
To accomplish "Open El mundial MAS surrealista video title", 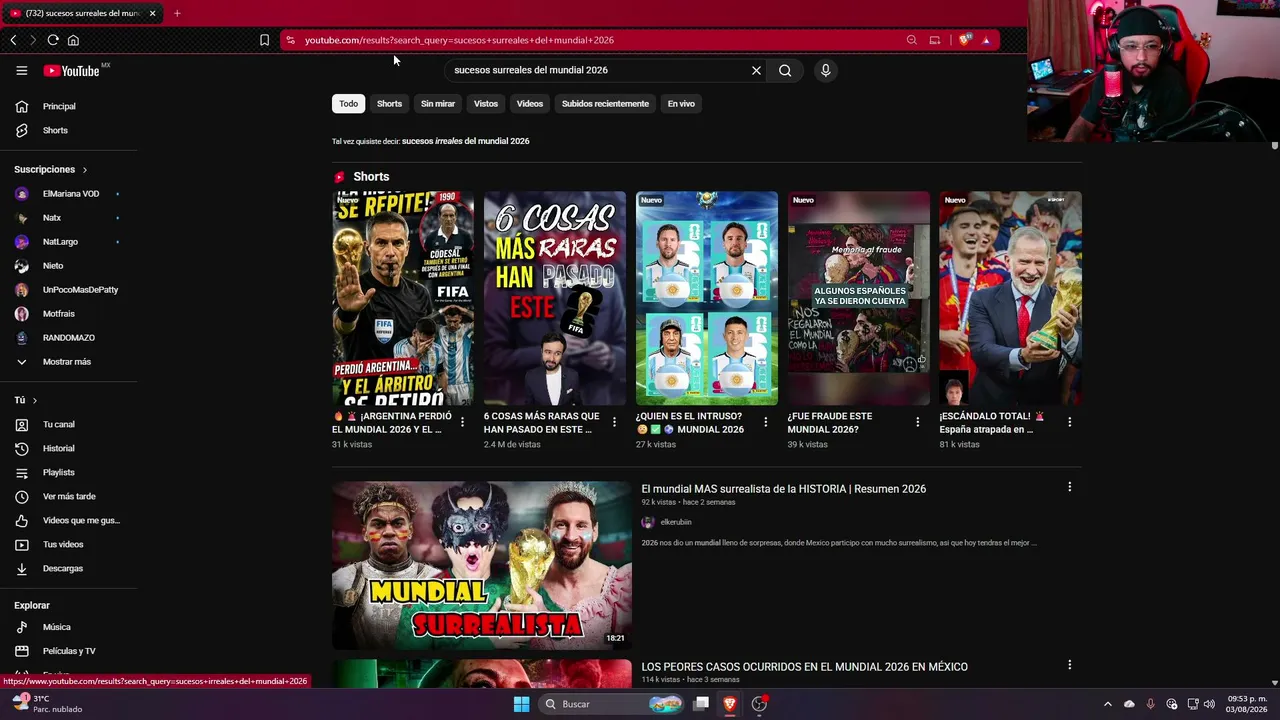I will 784,489.
